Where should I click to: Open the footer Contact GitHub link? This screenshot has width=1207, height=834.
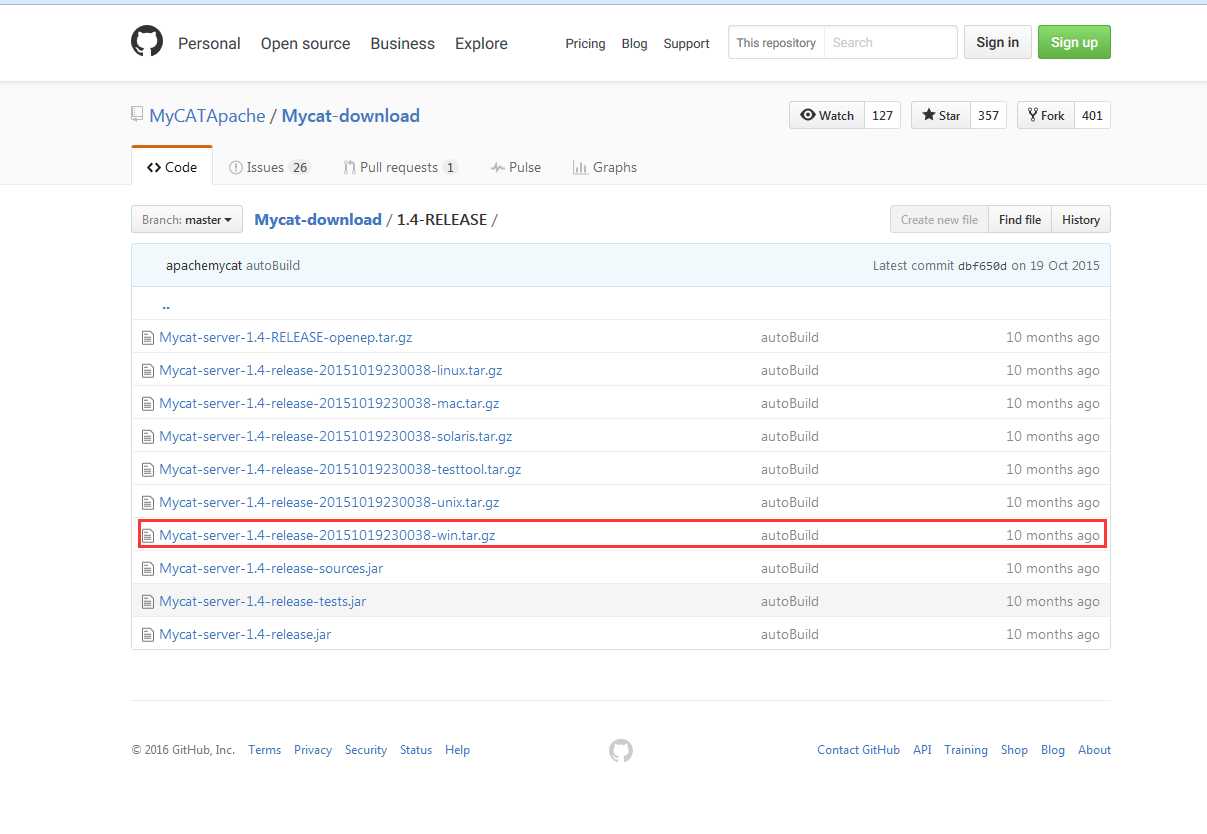point(858,750)
